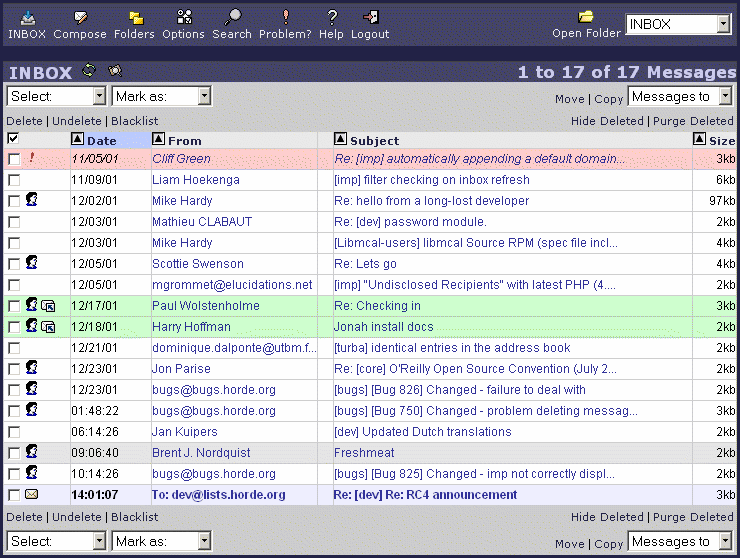The height and width of the screenshot is (558, 740).
Task: Click the top Hide Deleted link
Action: pyautogui.click(x=607, y=121)
